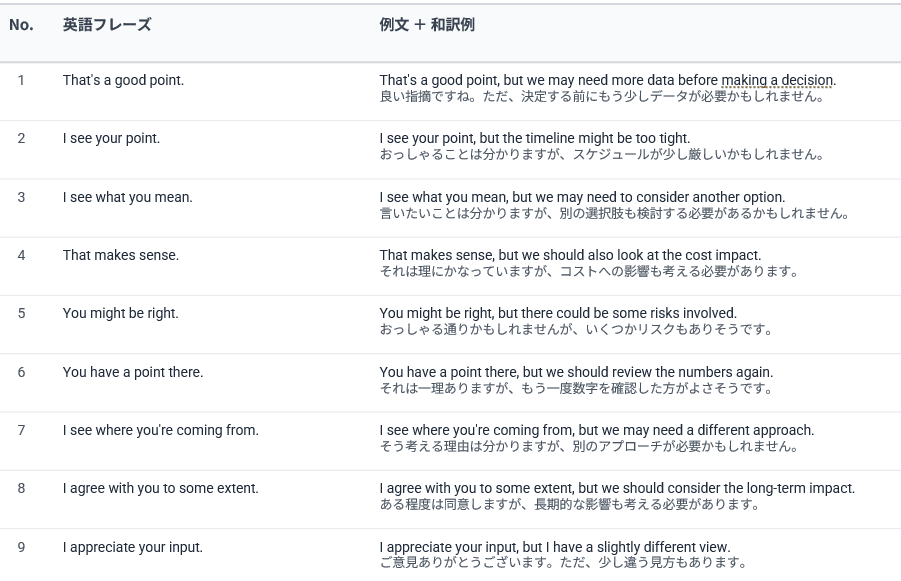Select the phrase cell "I agree with you to some extent."
The image size is (901, 581).
pyautogui.click(x=160, y=488)
